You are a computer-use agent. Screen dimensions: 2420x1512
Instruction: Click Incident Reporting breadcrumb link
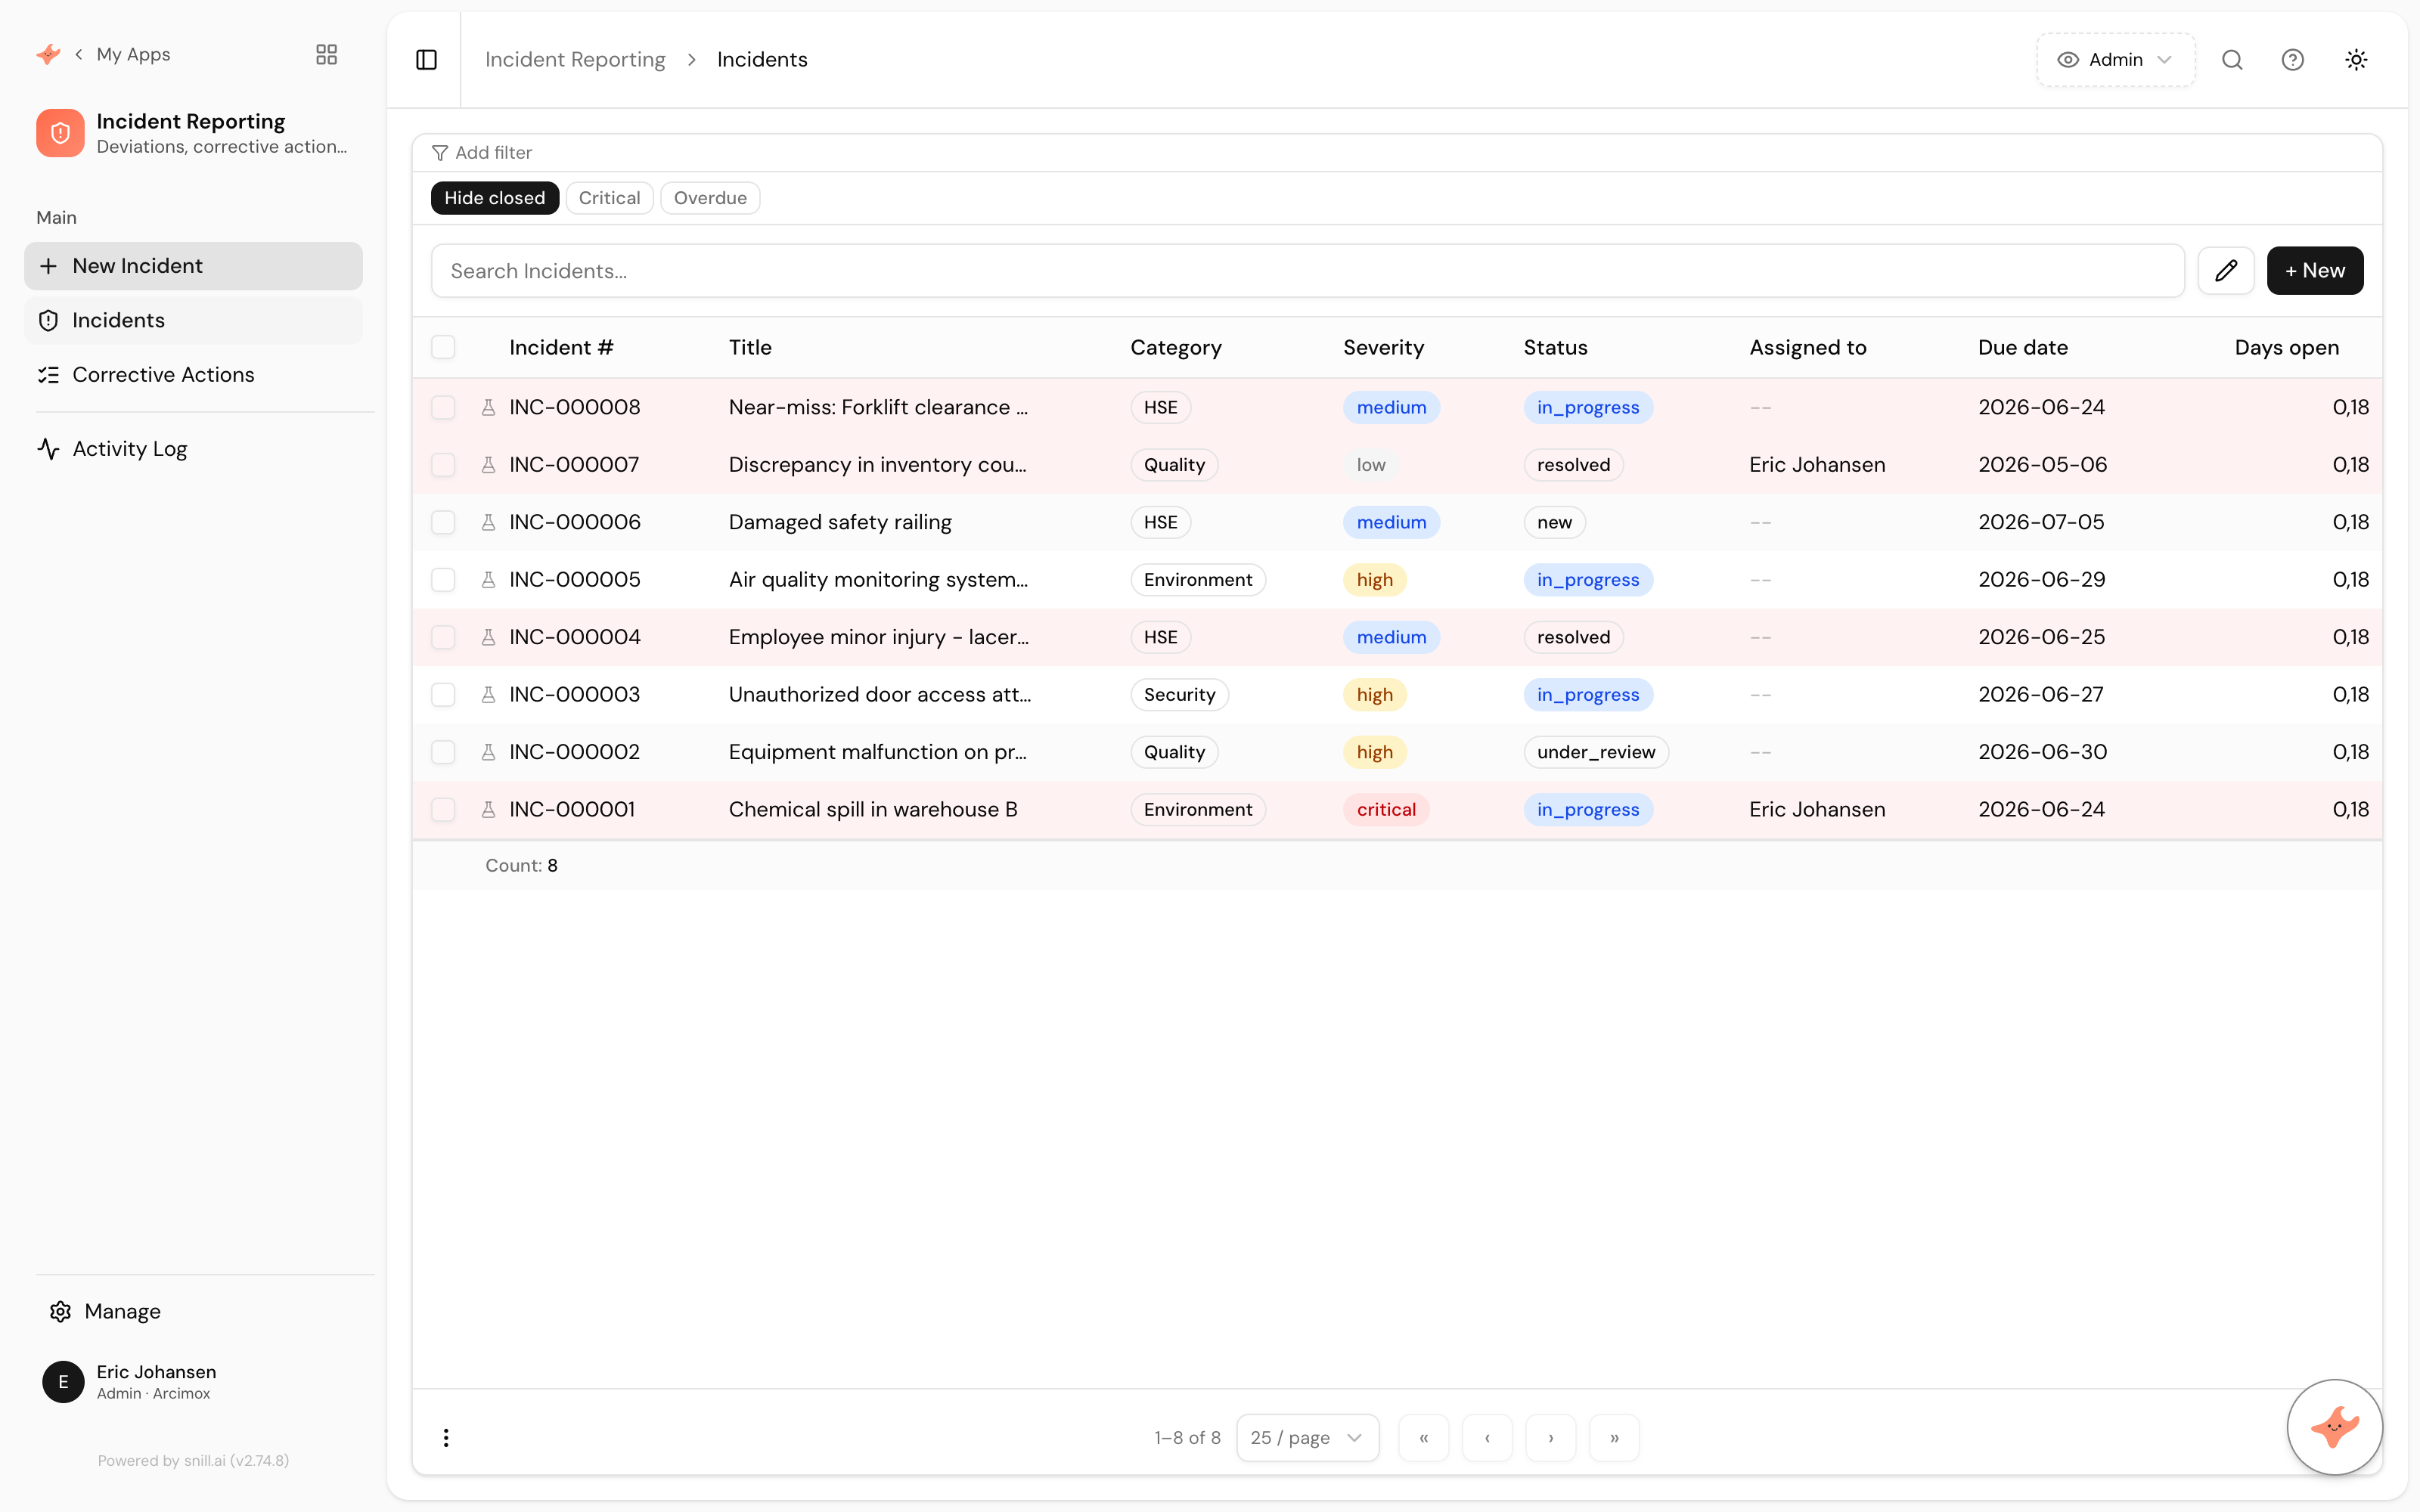[575, 60]
